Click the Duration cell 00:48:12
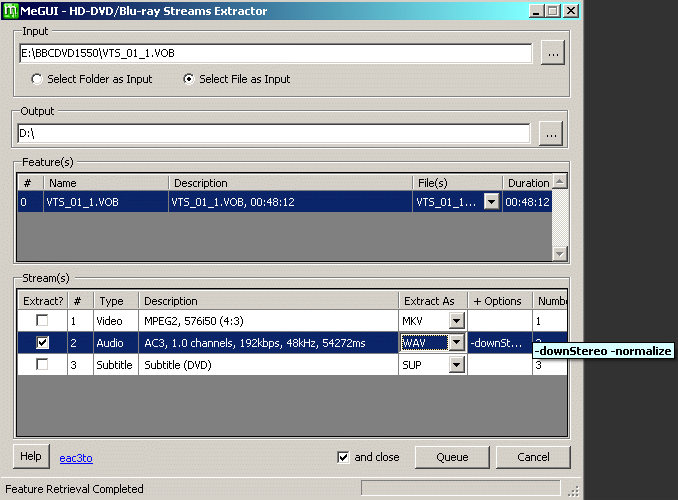This screenshot has width=678, height=500. pyautogui.click(x=527, y=202)
